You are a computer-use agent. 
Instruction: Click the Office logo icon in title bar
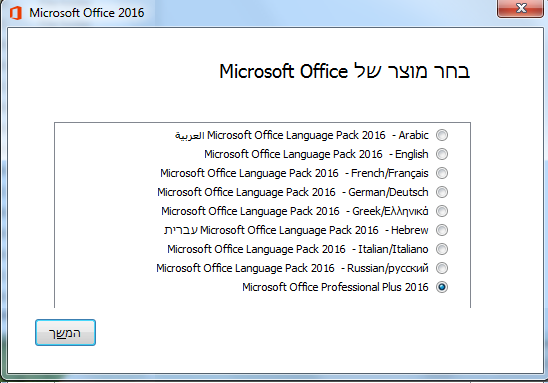click(15, 13)
